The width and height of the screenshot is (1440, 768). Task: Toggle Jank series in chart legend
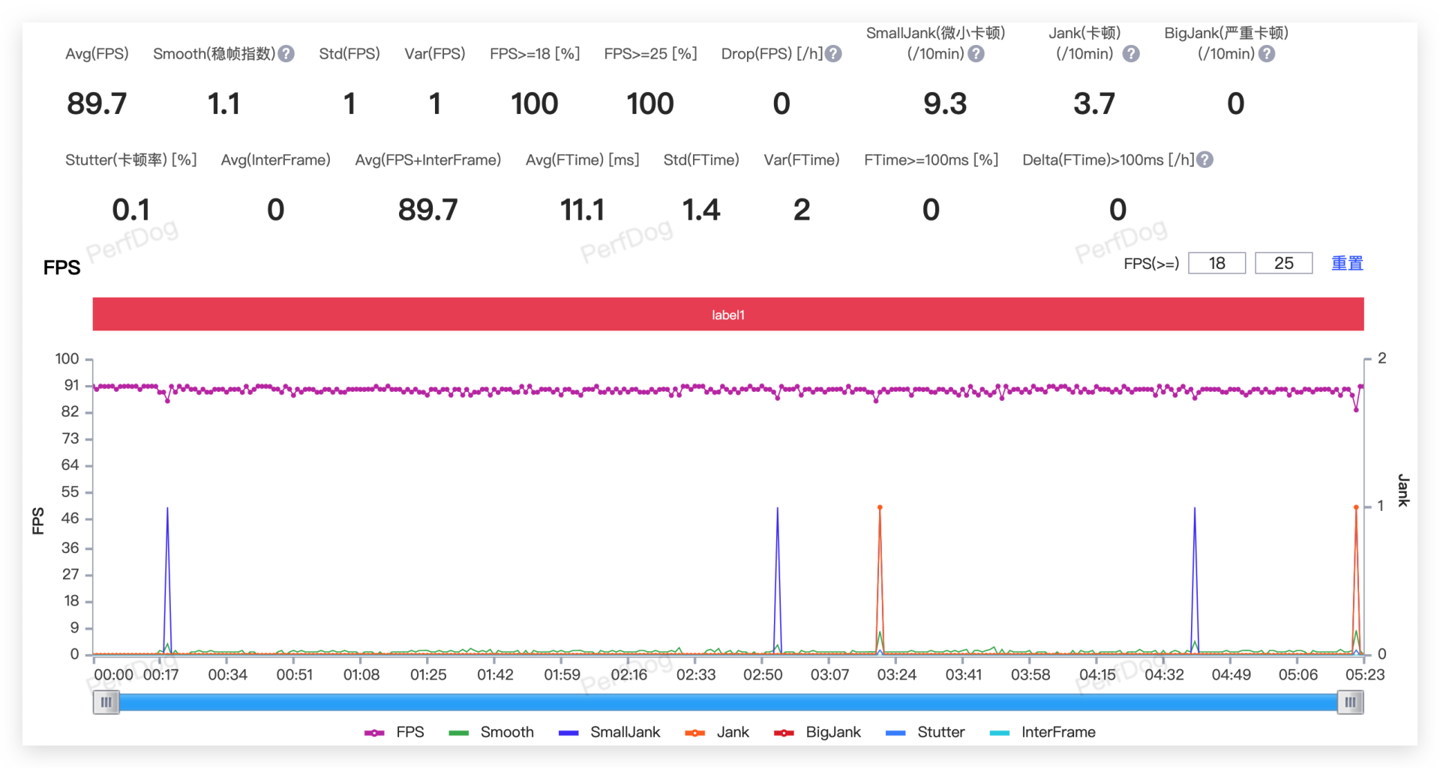pyautogui.click(x=717, y=732)
